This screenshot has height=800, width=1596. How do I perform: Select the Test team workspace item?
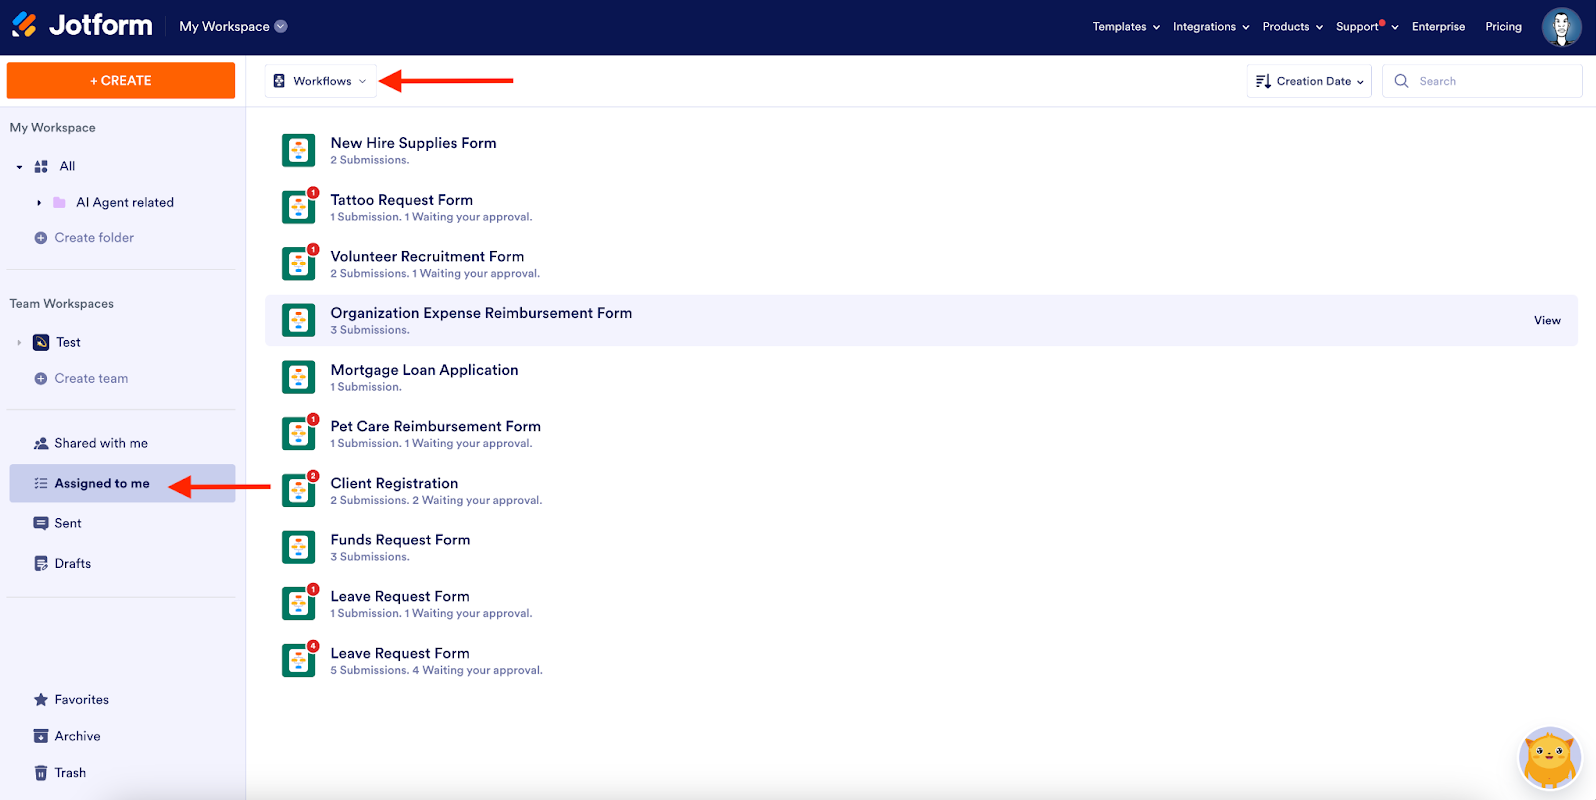[68, 343]
